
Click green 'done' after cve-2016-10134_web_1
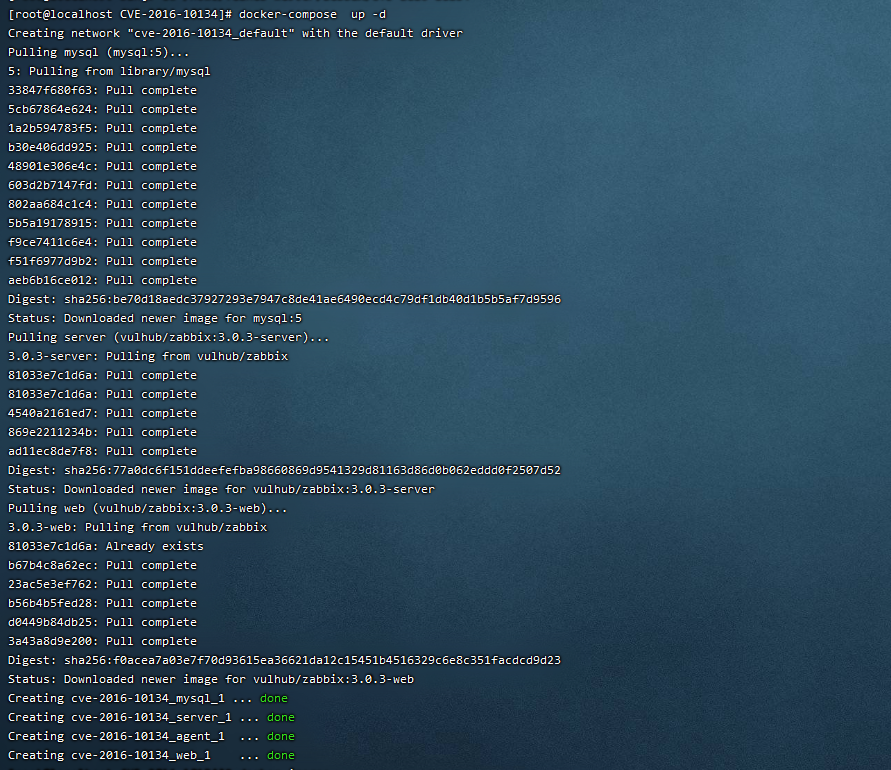(x=281, y=755)
